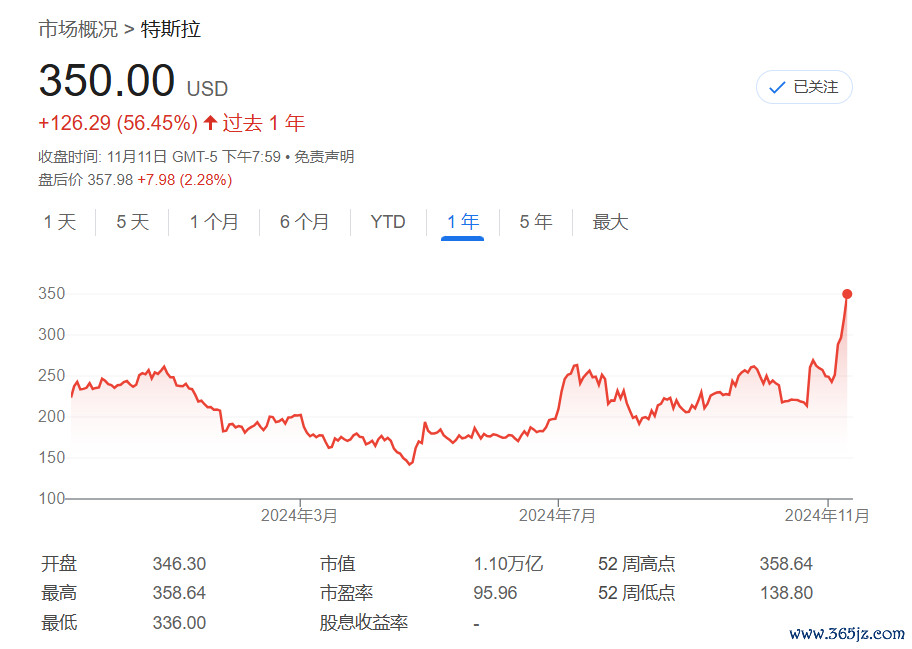This screenshot has width=912, height=649.
Task: Click the 市值 value 1.10万亿
Action: [x=508, y=564]
